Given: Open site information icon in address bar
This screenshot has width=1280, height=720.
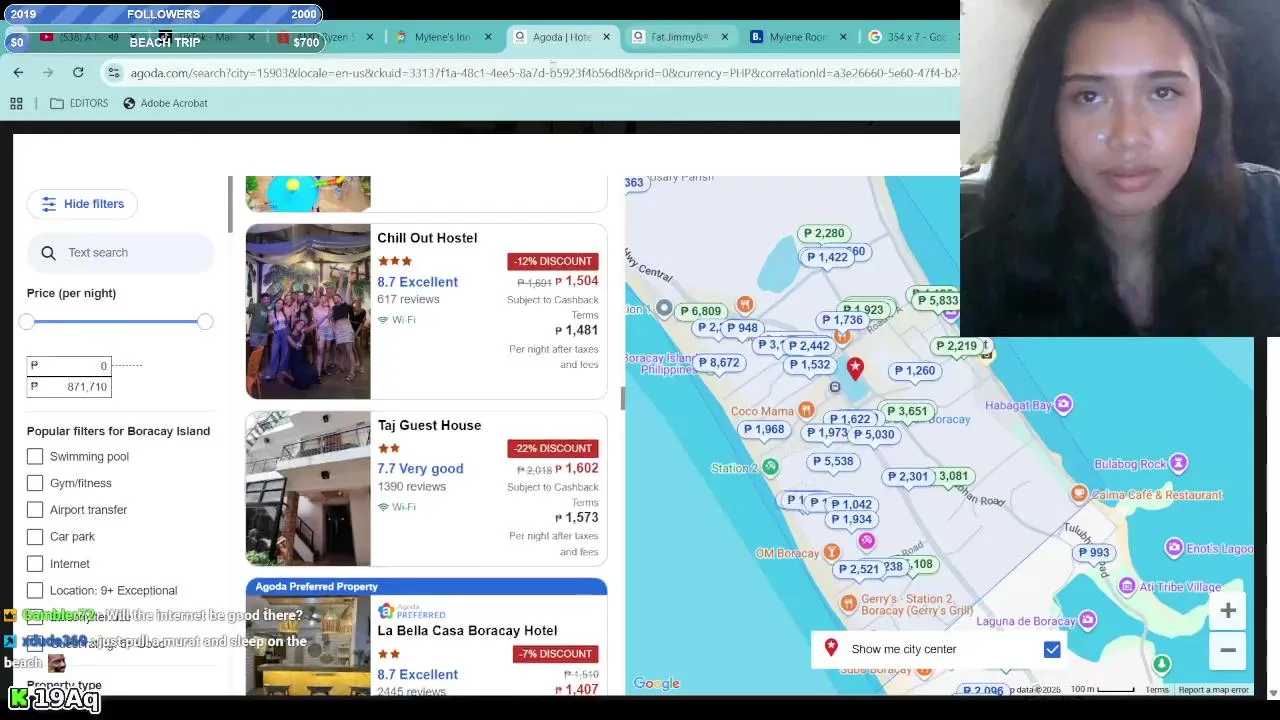Looking at the screenshot, I should coord(114,73).
